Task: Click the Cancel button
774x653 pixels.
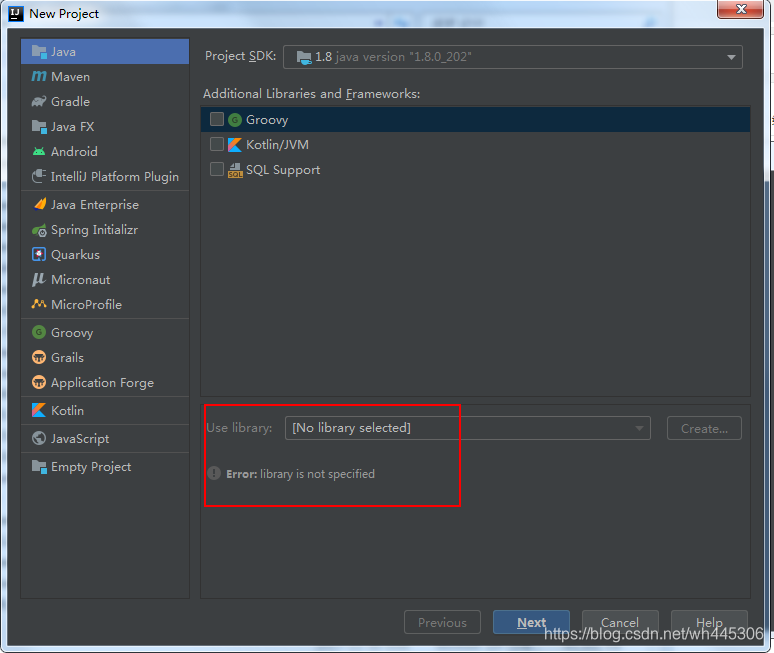Action: pos(620,622)
